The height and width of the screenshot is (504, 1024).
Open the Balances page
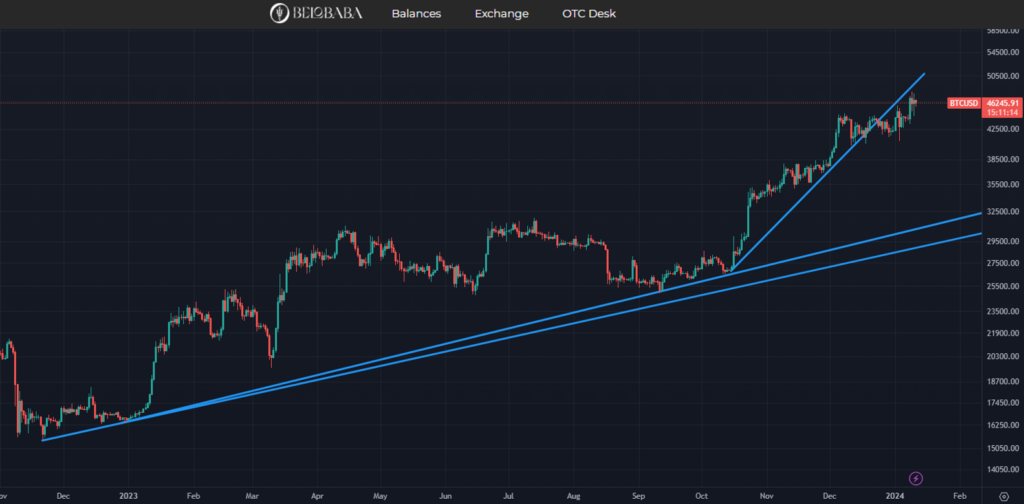(416, 14)
